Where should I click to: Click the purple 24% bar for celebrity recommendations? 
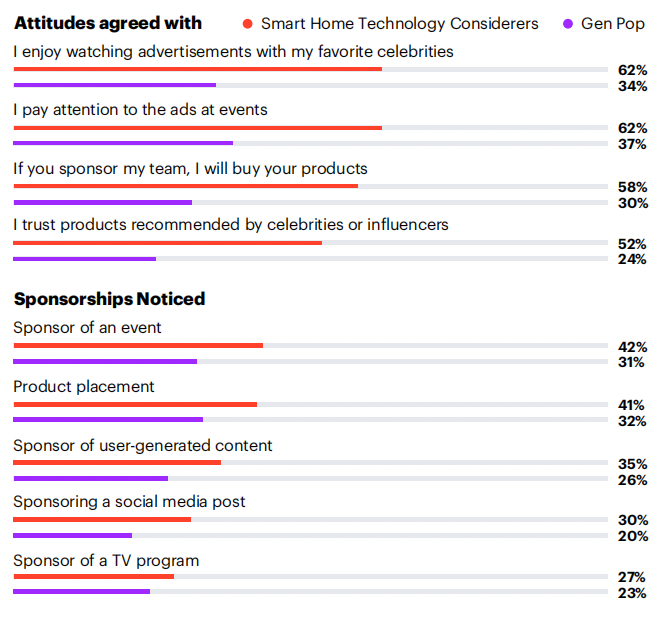pyautogui.click(x=85, y=259)
